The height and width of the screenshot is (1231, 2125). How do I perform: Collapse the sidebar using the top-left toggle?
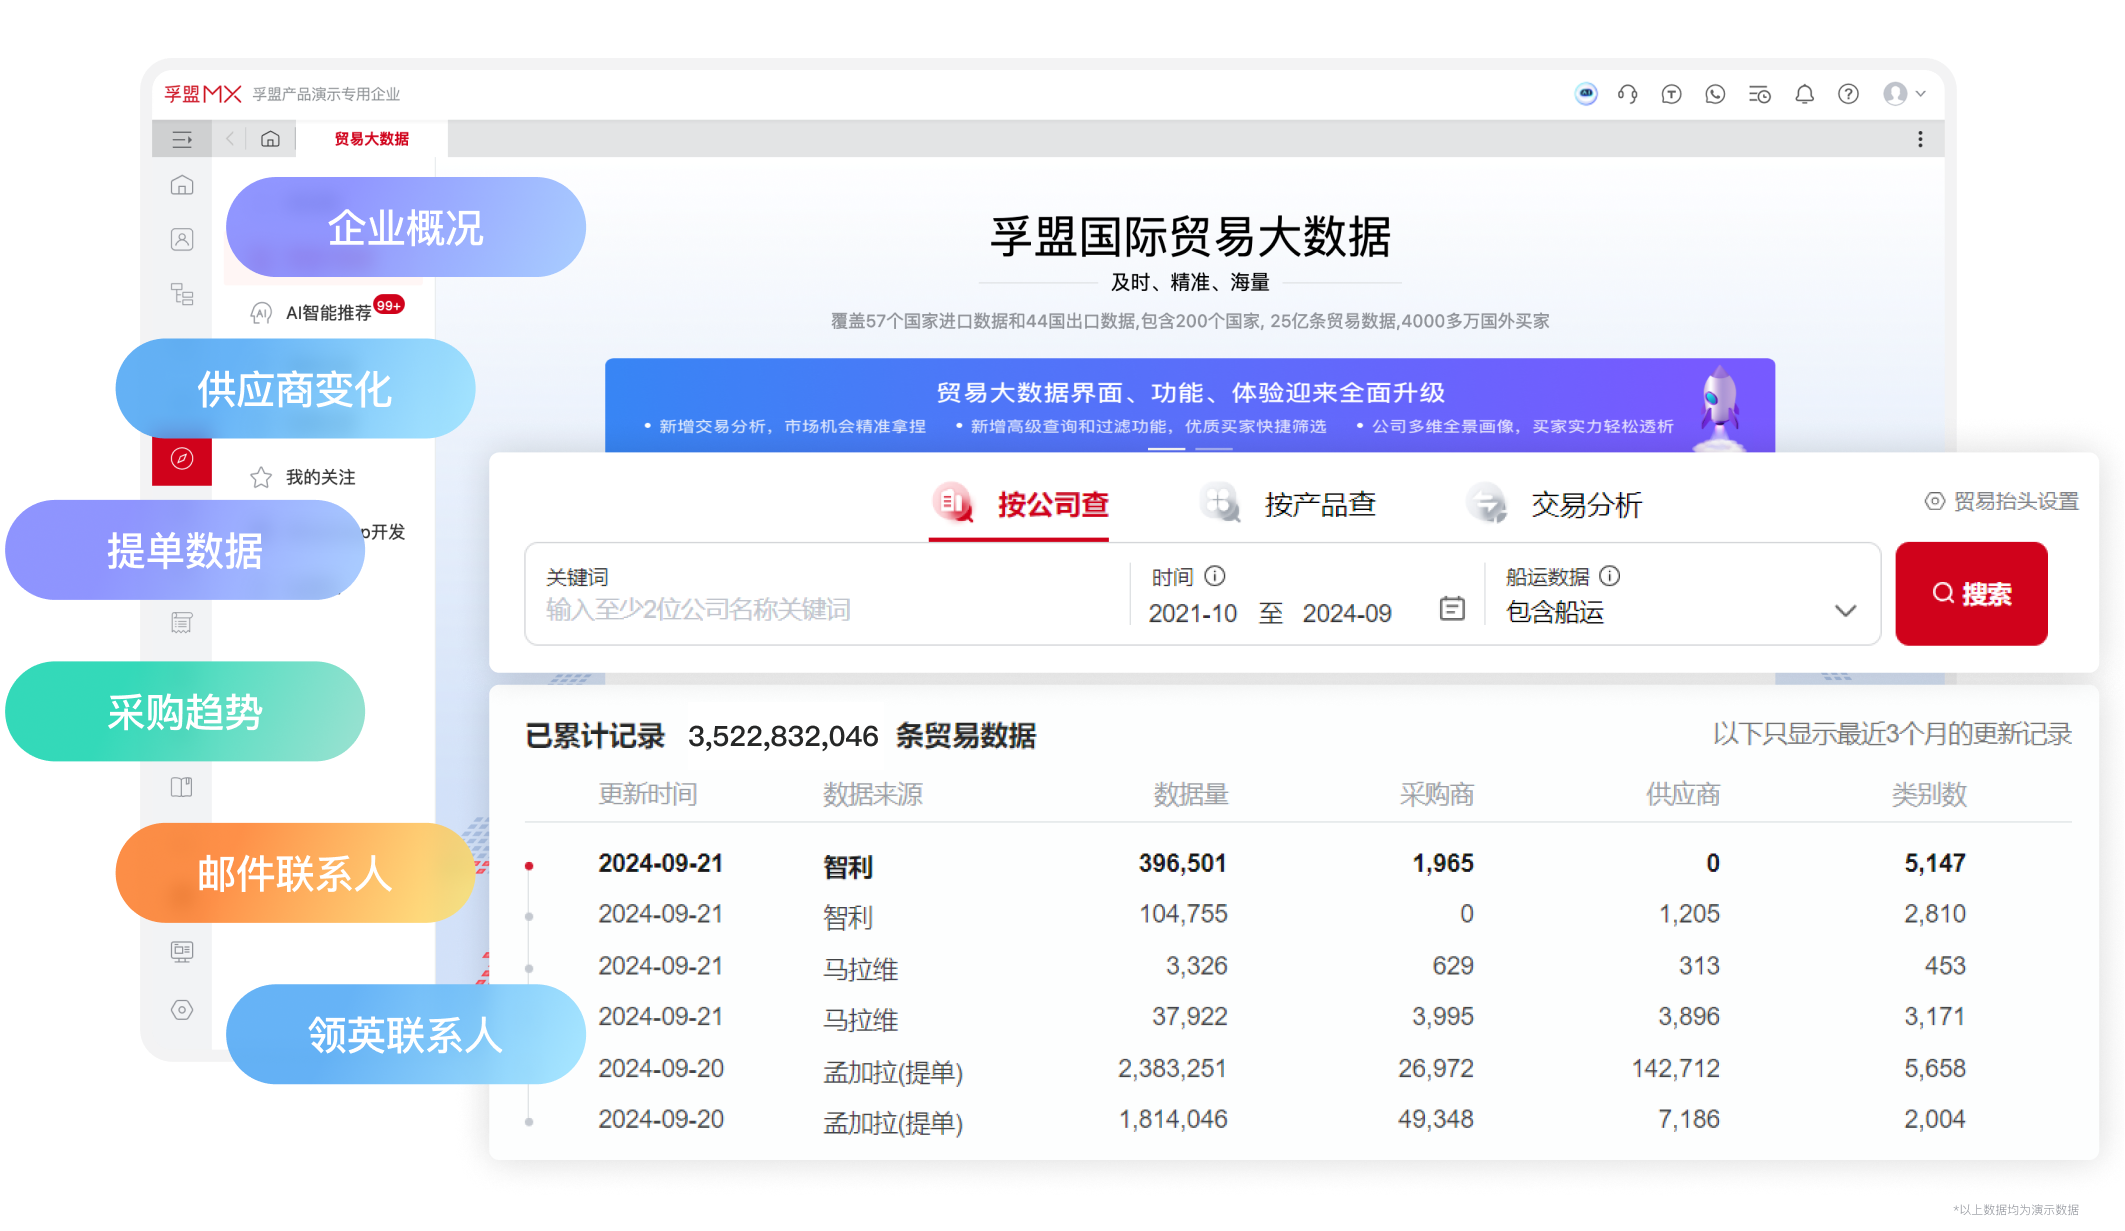[182, 140]
